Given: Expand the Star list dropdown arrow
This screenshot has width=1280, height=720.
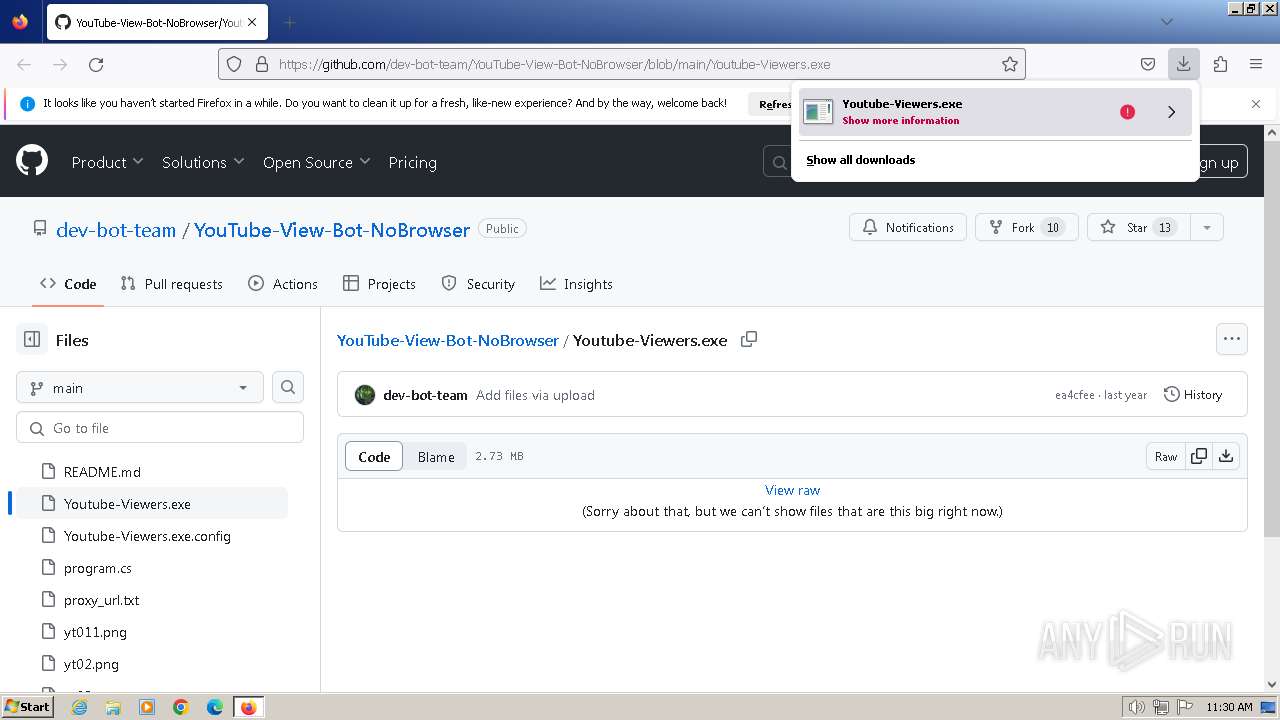Looking at the screenshot, I should coord(1207,227).
